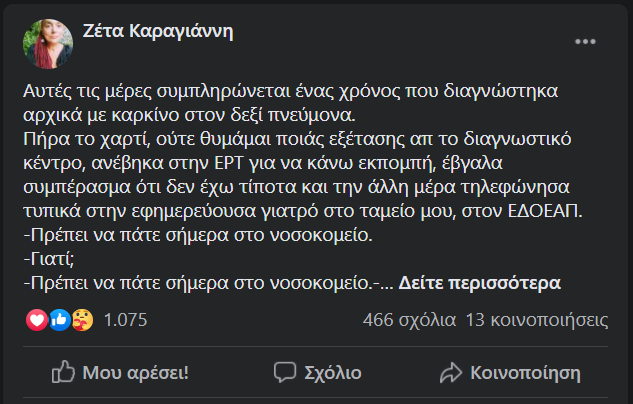This screenshot has height=404, width=633.
Task: Expand the post with Δείτε περισσότερα
Action: 480,283
